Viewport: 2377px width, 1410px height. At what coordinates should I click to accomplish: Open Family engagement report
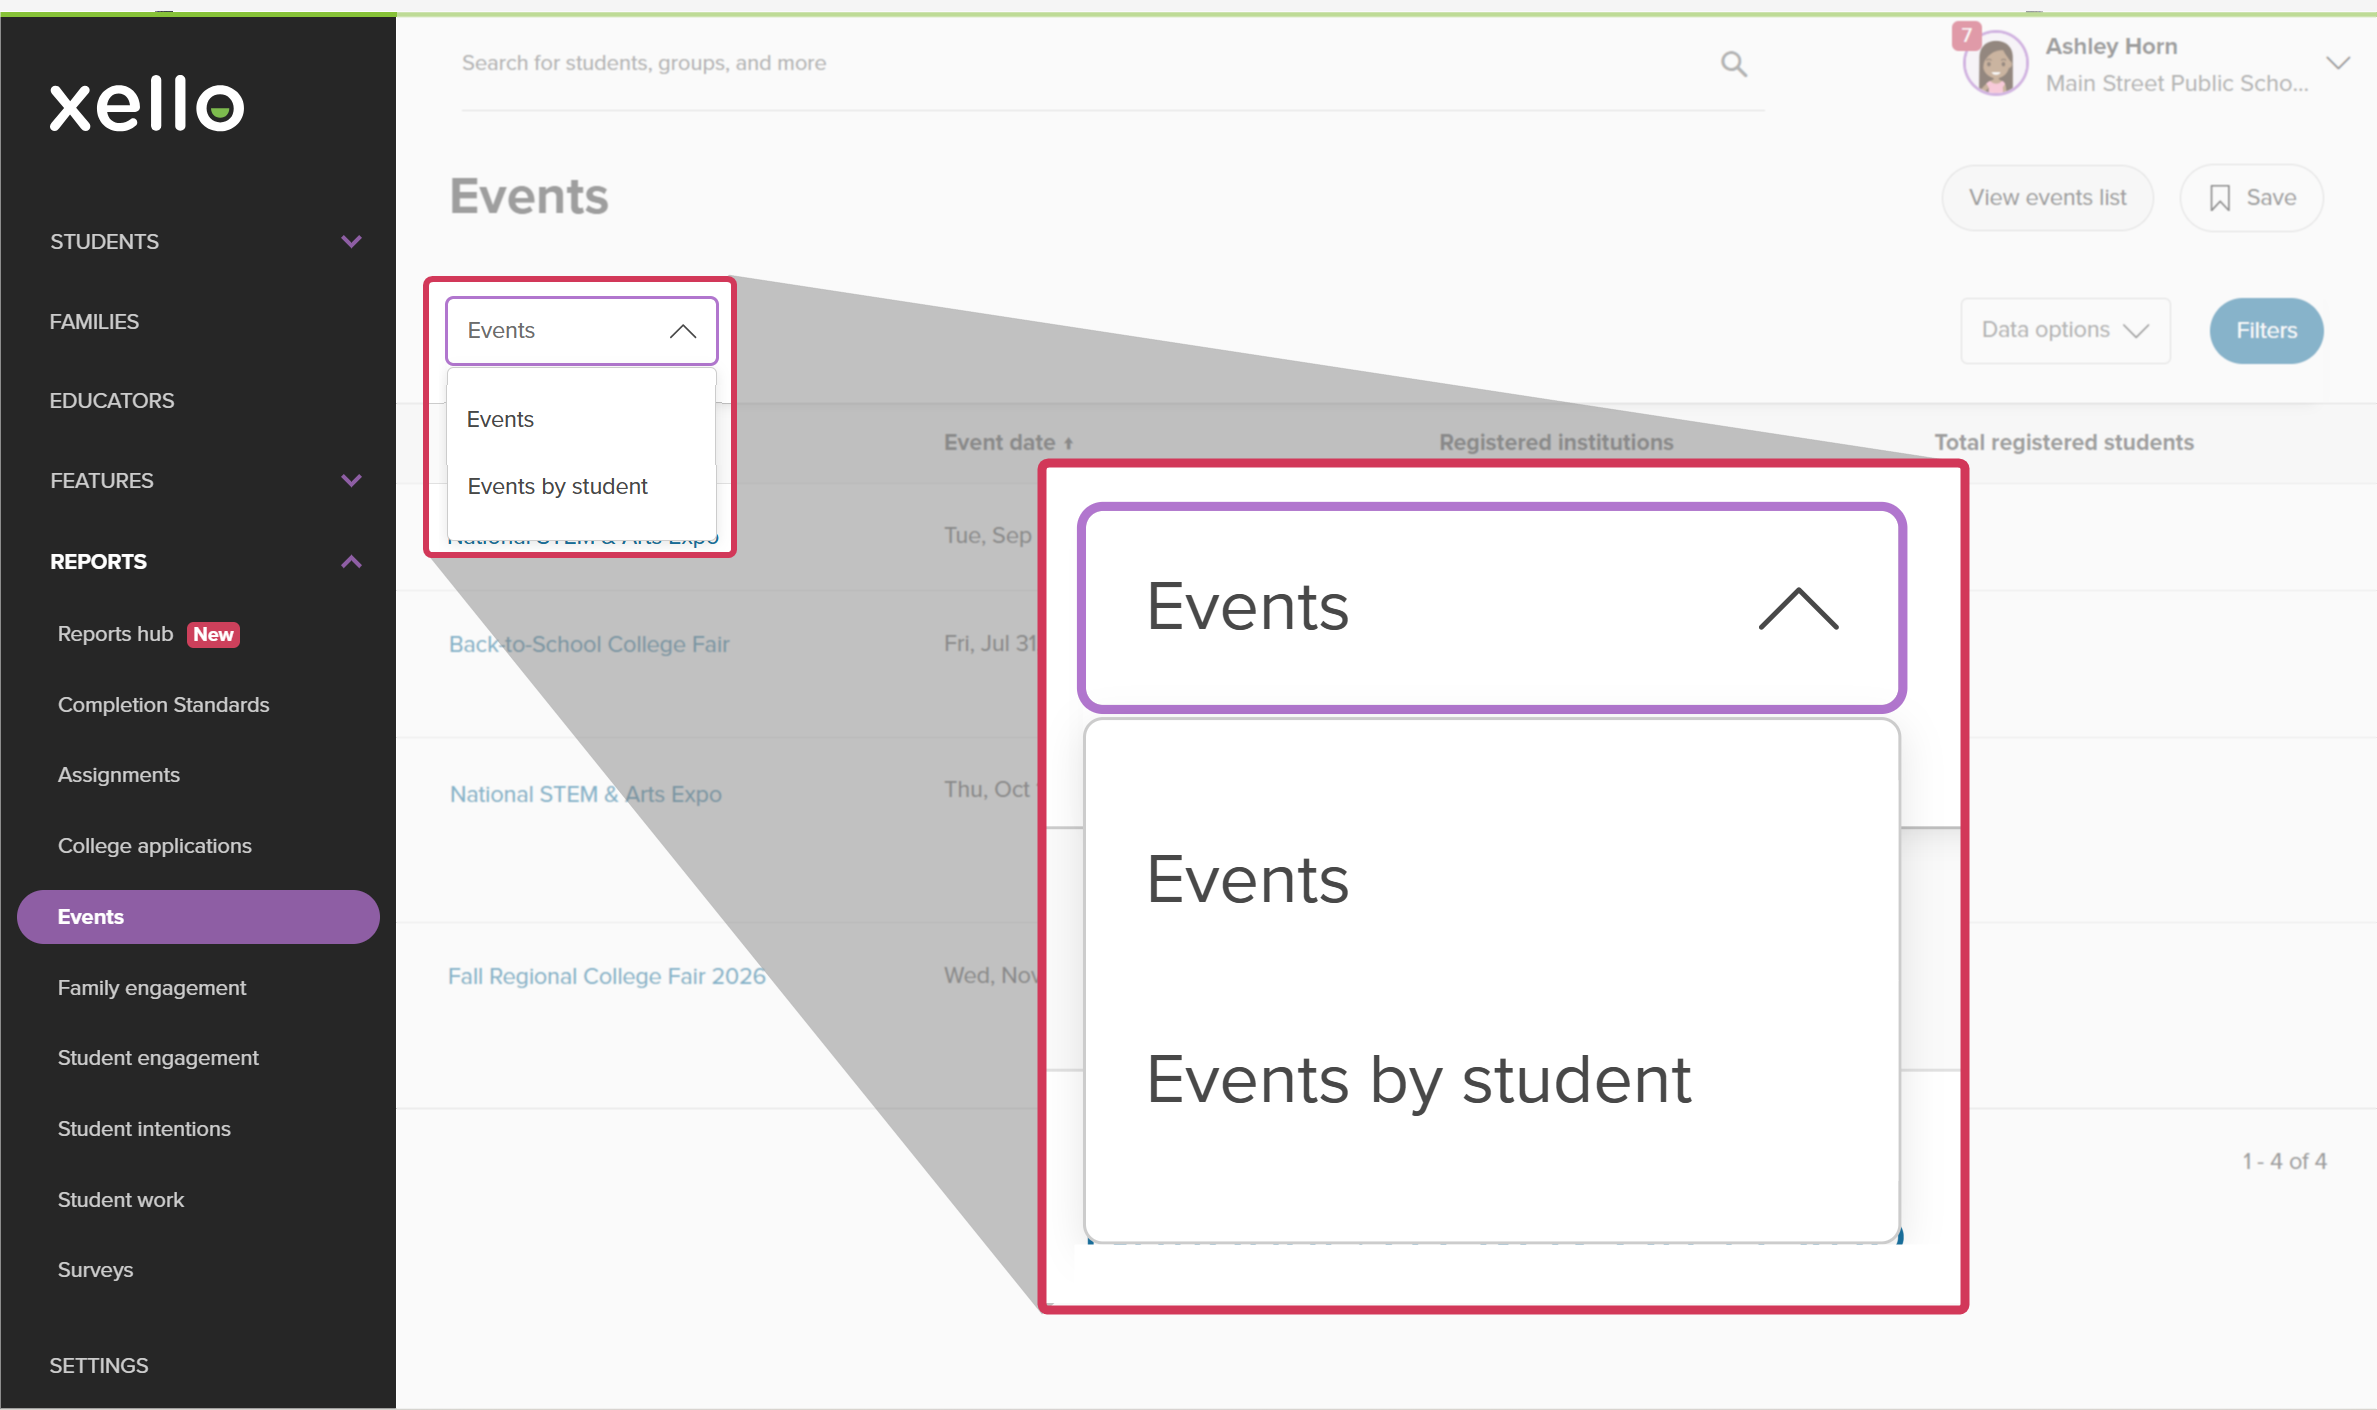151,988
